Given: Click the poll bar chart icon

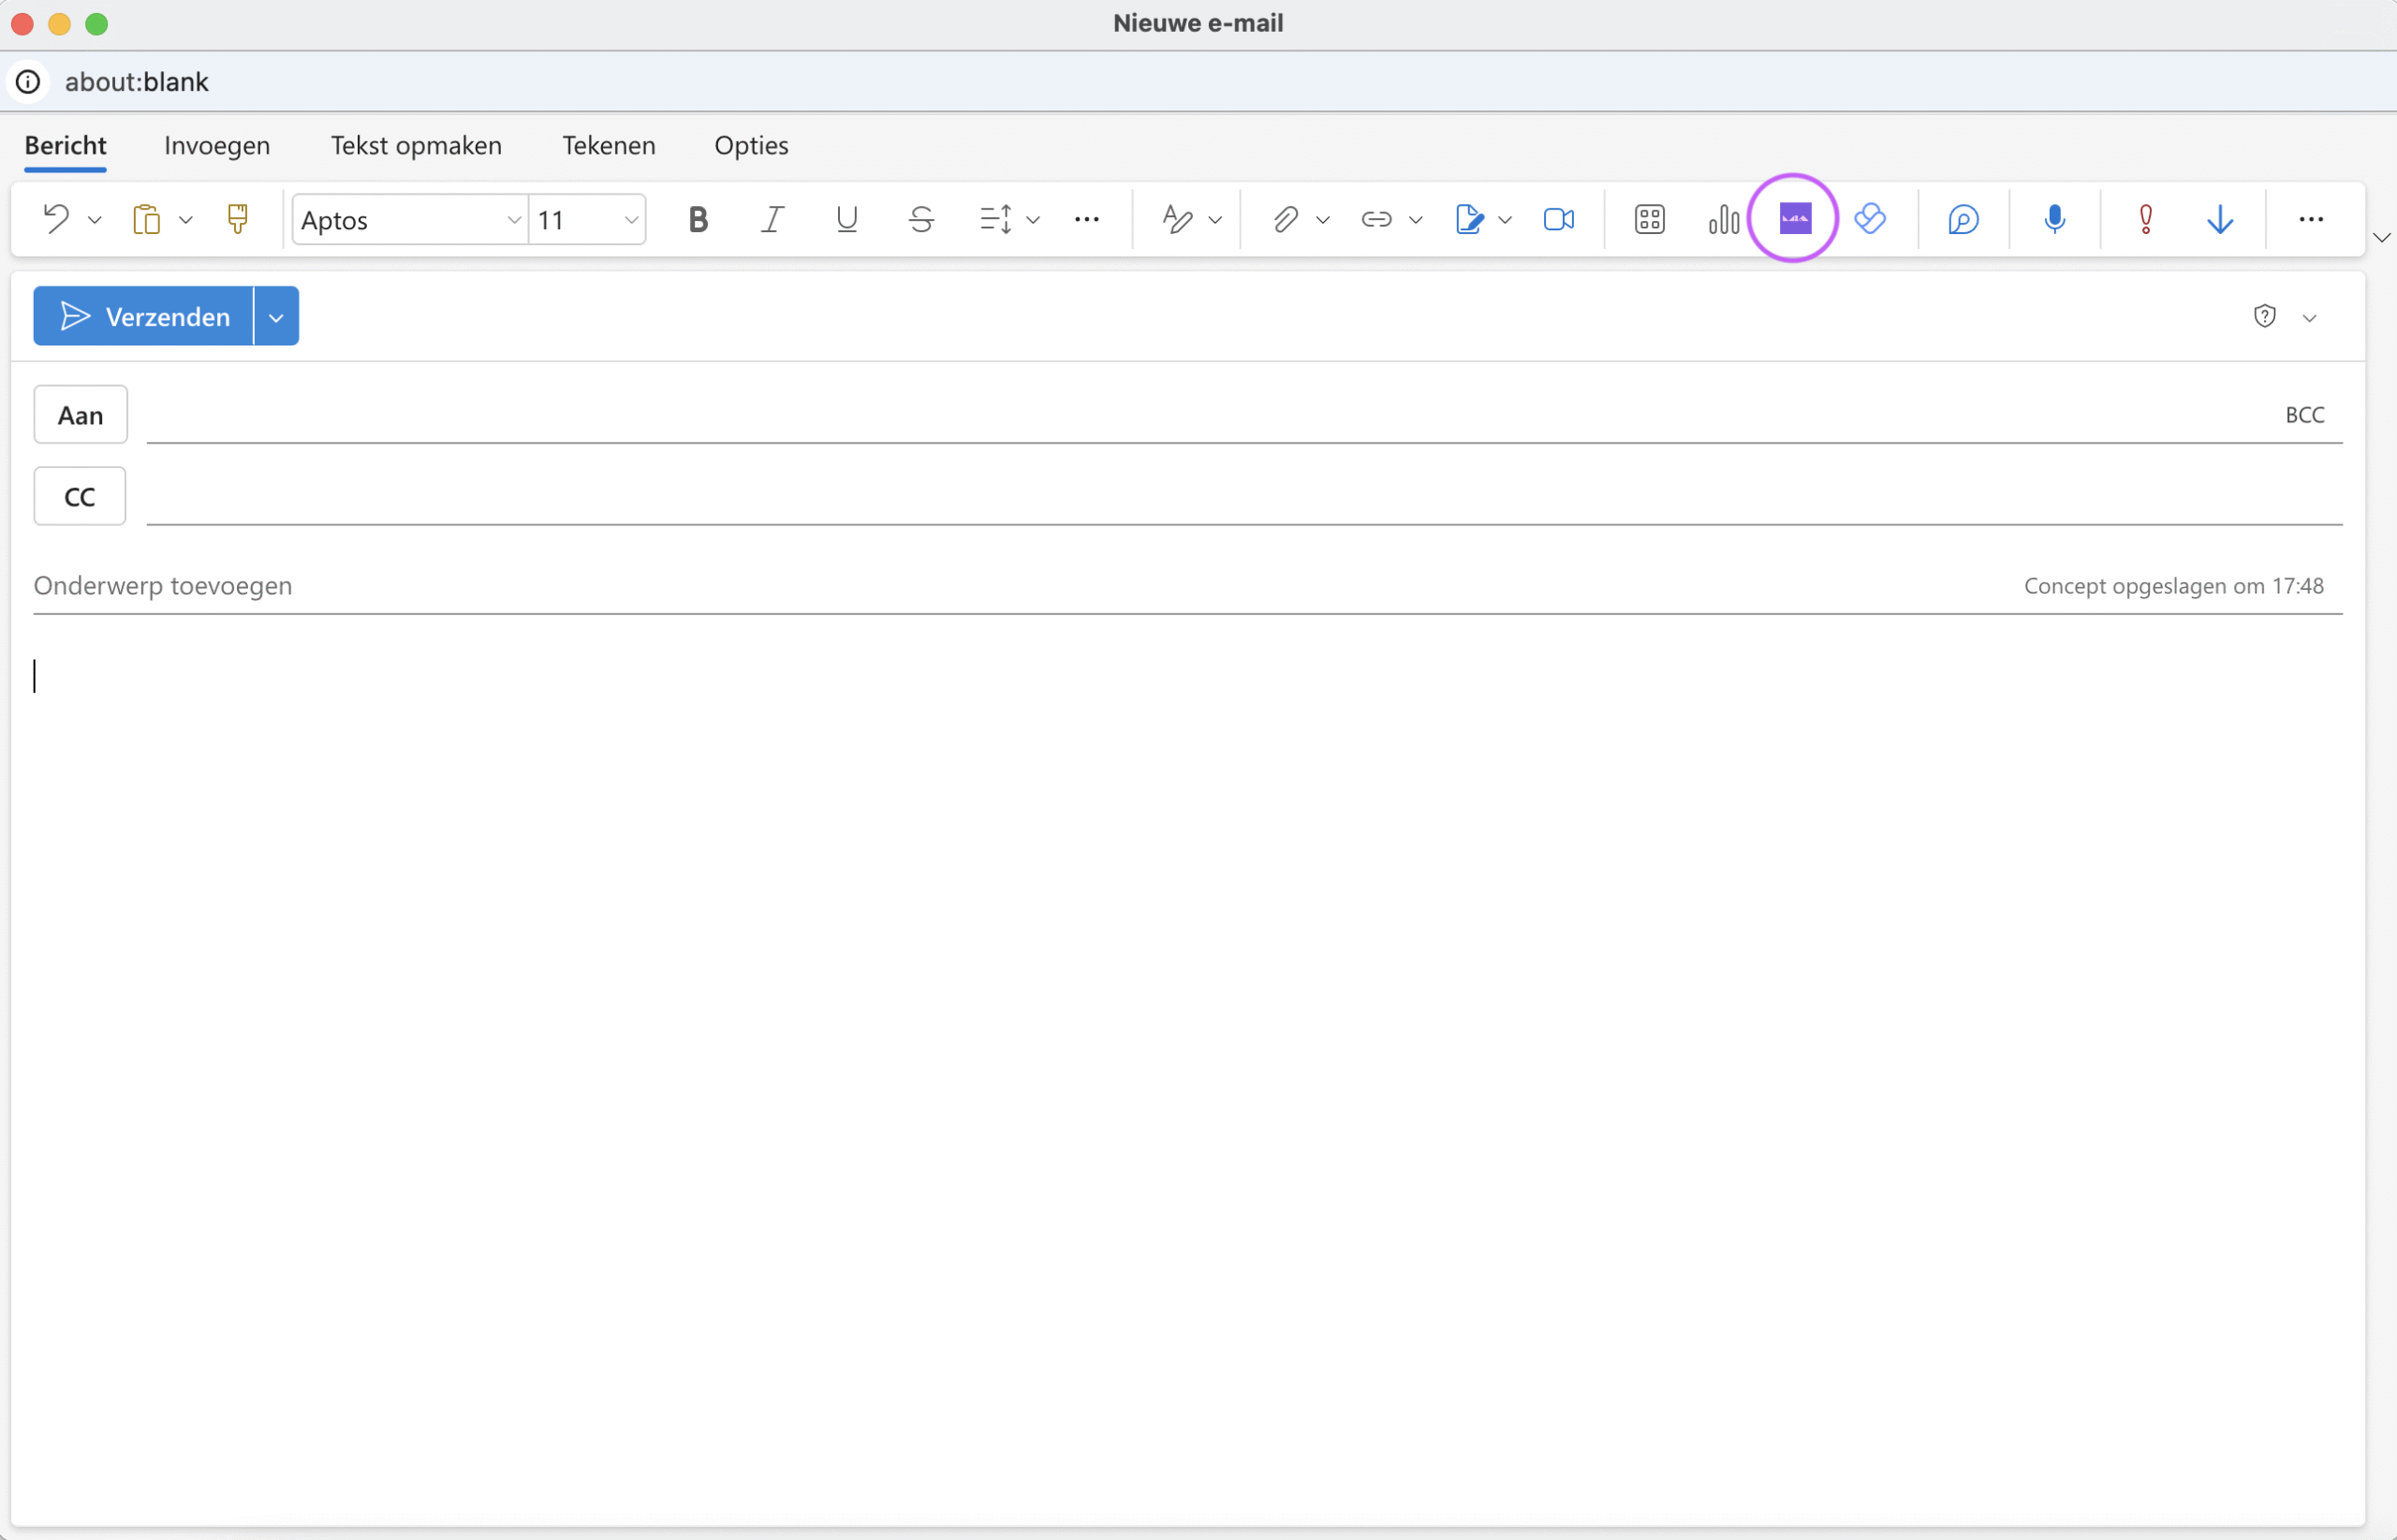Looking at the screenshot, I should click(x=1723, y=219).
